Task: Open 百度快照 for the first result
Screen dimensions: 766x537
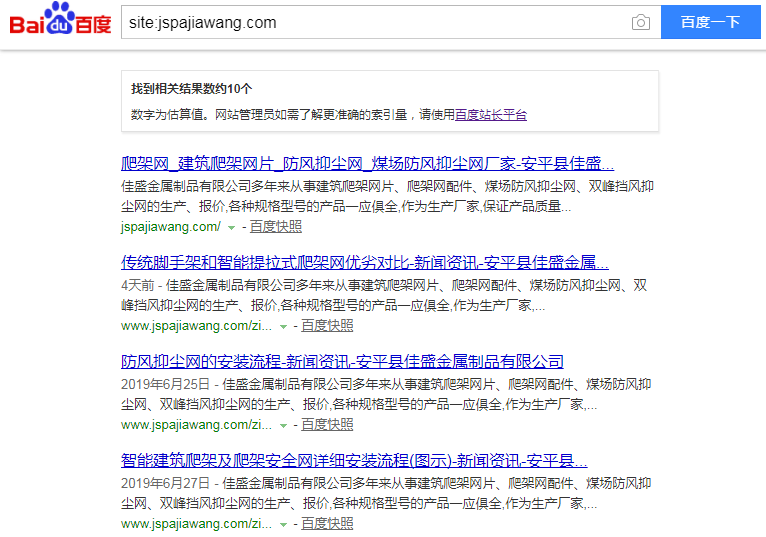Action: click(x=276, y=227)
